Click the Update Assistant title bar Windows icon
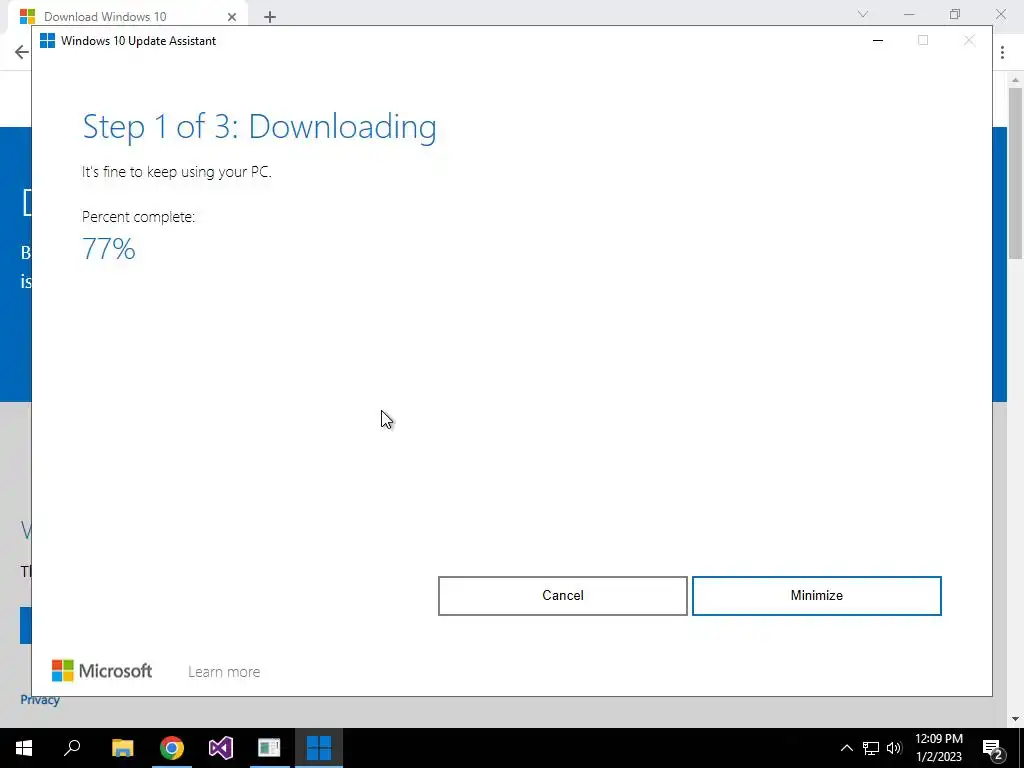The image size is (1024, 768). pyautogui.click(x=47, y=40)
